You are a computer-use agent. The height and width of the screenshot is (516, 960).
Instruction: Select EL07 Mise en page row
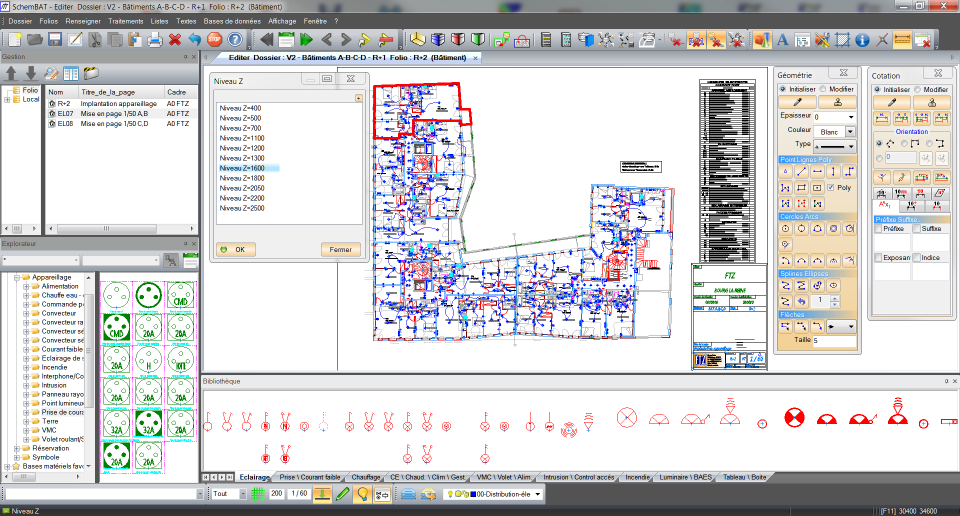pyautogui.click(x=121, y=114)
